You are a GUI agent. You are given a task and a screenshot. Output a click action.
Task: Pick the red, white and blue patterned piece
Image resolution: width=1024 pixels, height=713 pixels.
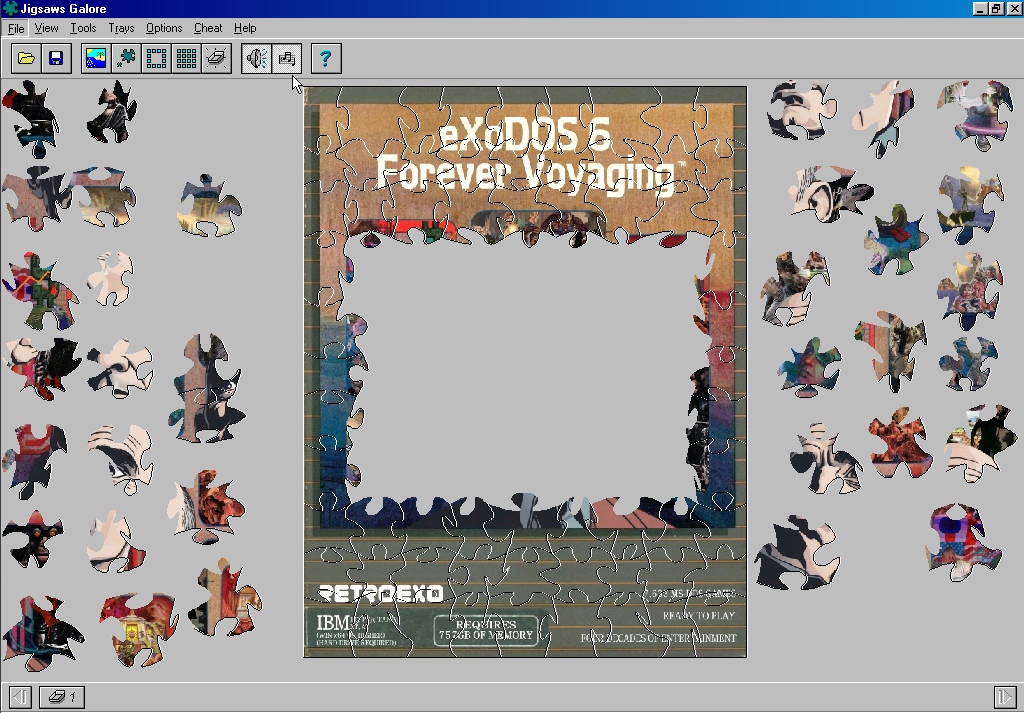[963, 541]
